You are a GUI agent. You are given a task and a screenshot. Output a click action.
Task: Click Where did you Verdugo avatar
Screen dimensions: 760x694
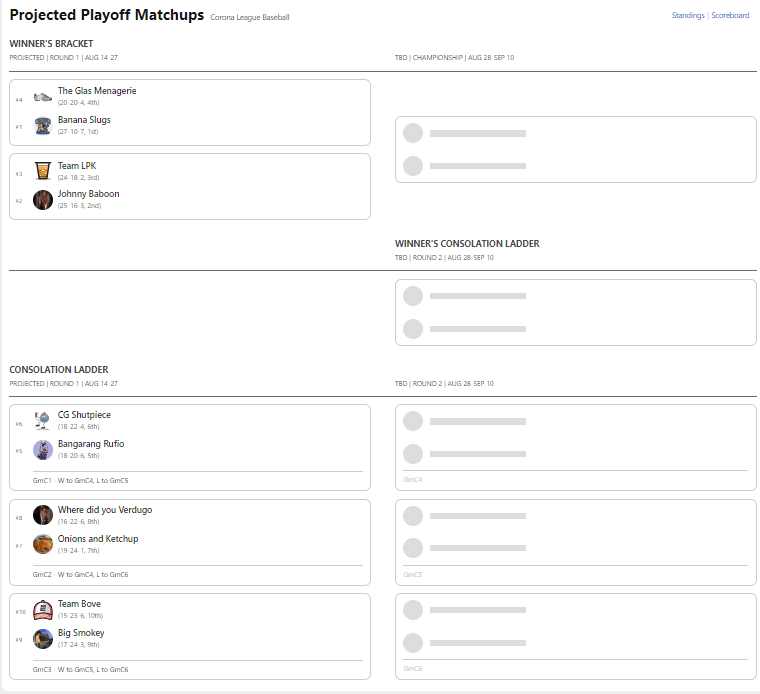point(43,515)
